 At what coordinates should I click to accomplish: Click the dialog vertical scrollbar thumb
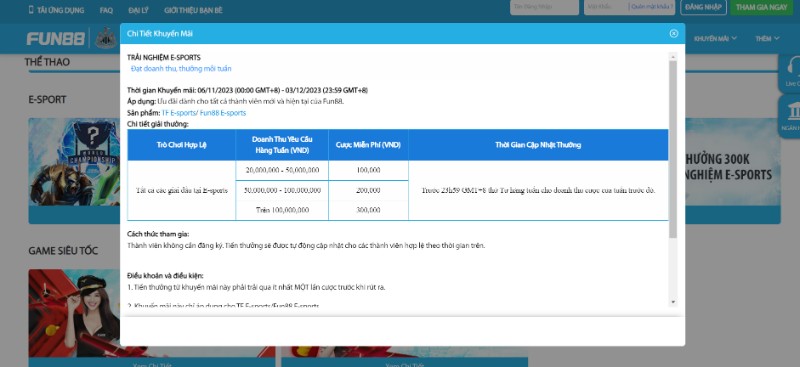click(672, 149)
